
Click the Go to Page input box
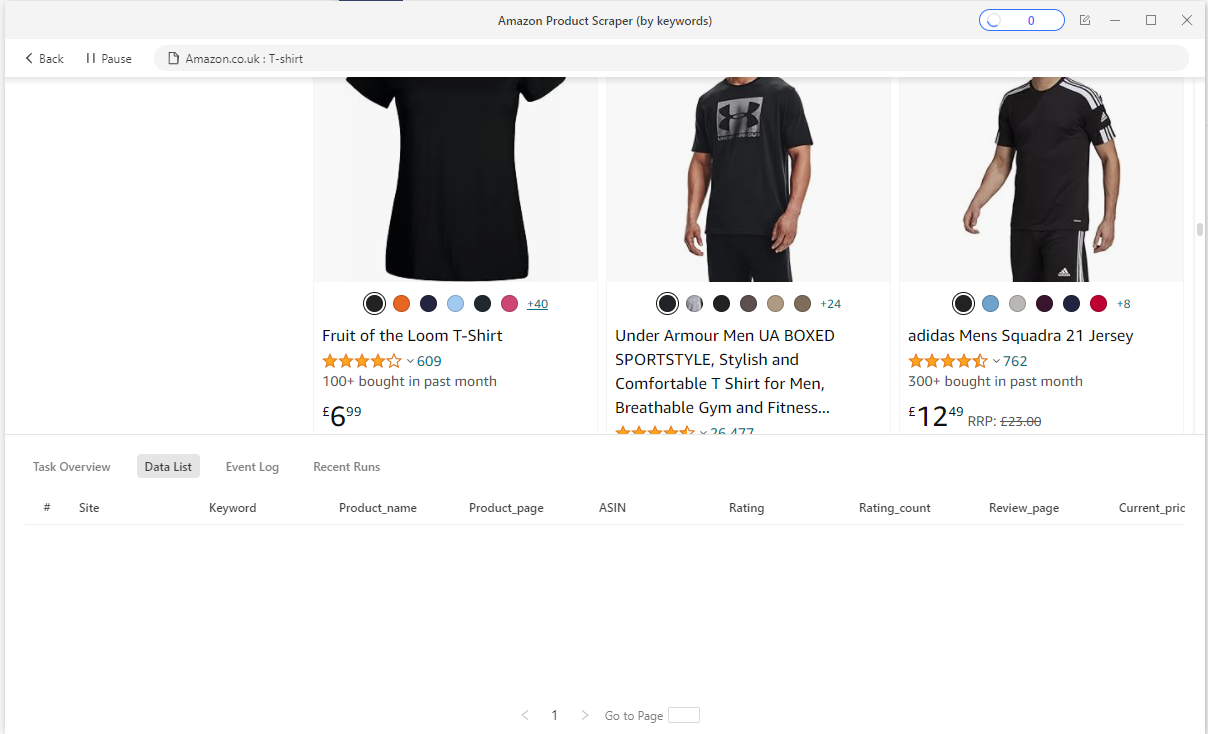(x=684, y=715)
